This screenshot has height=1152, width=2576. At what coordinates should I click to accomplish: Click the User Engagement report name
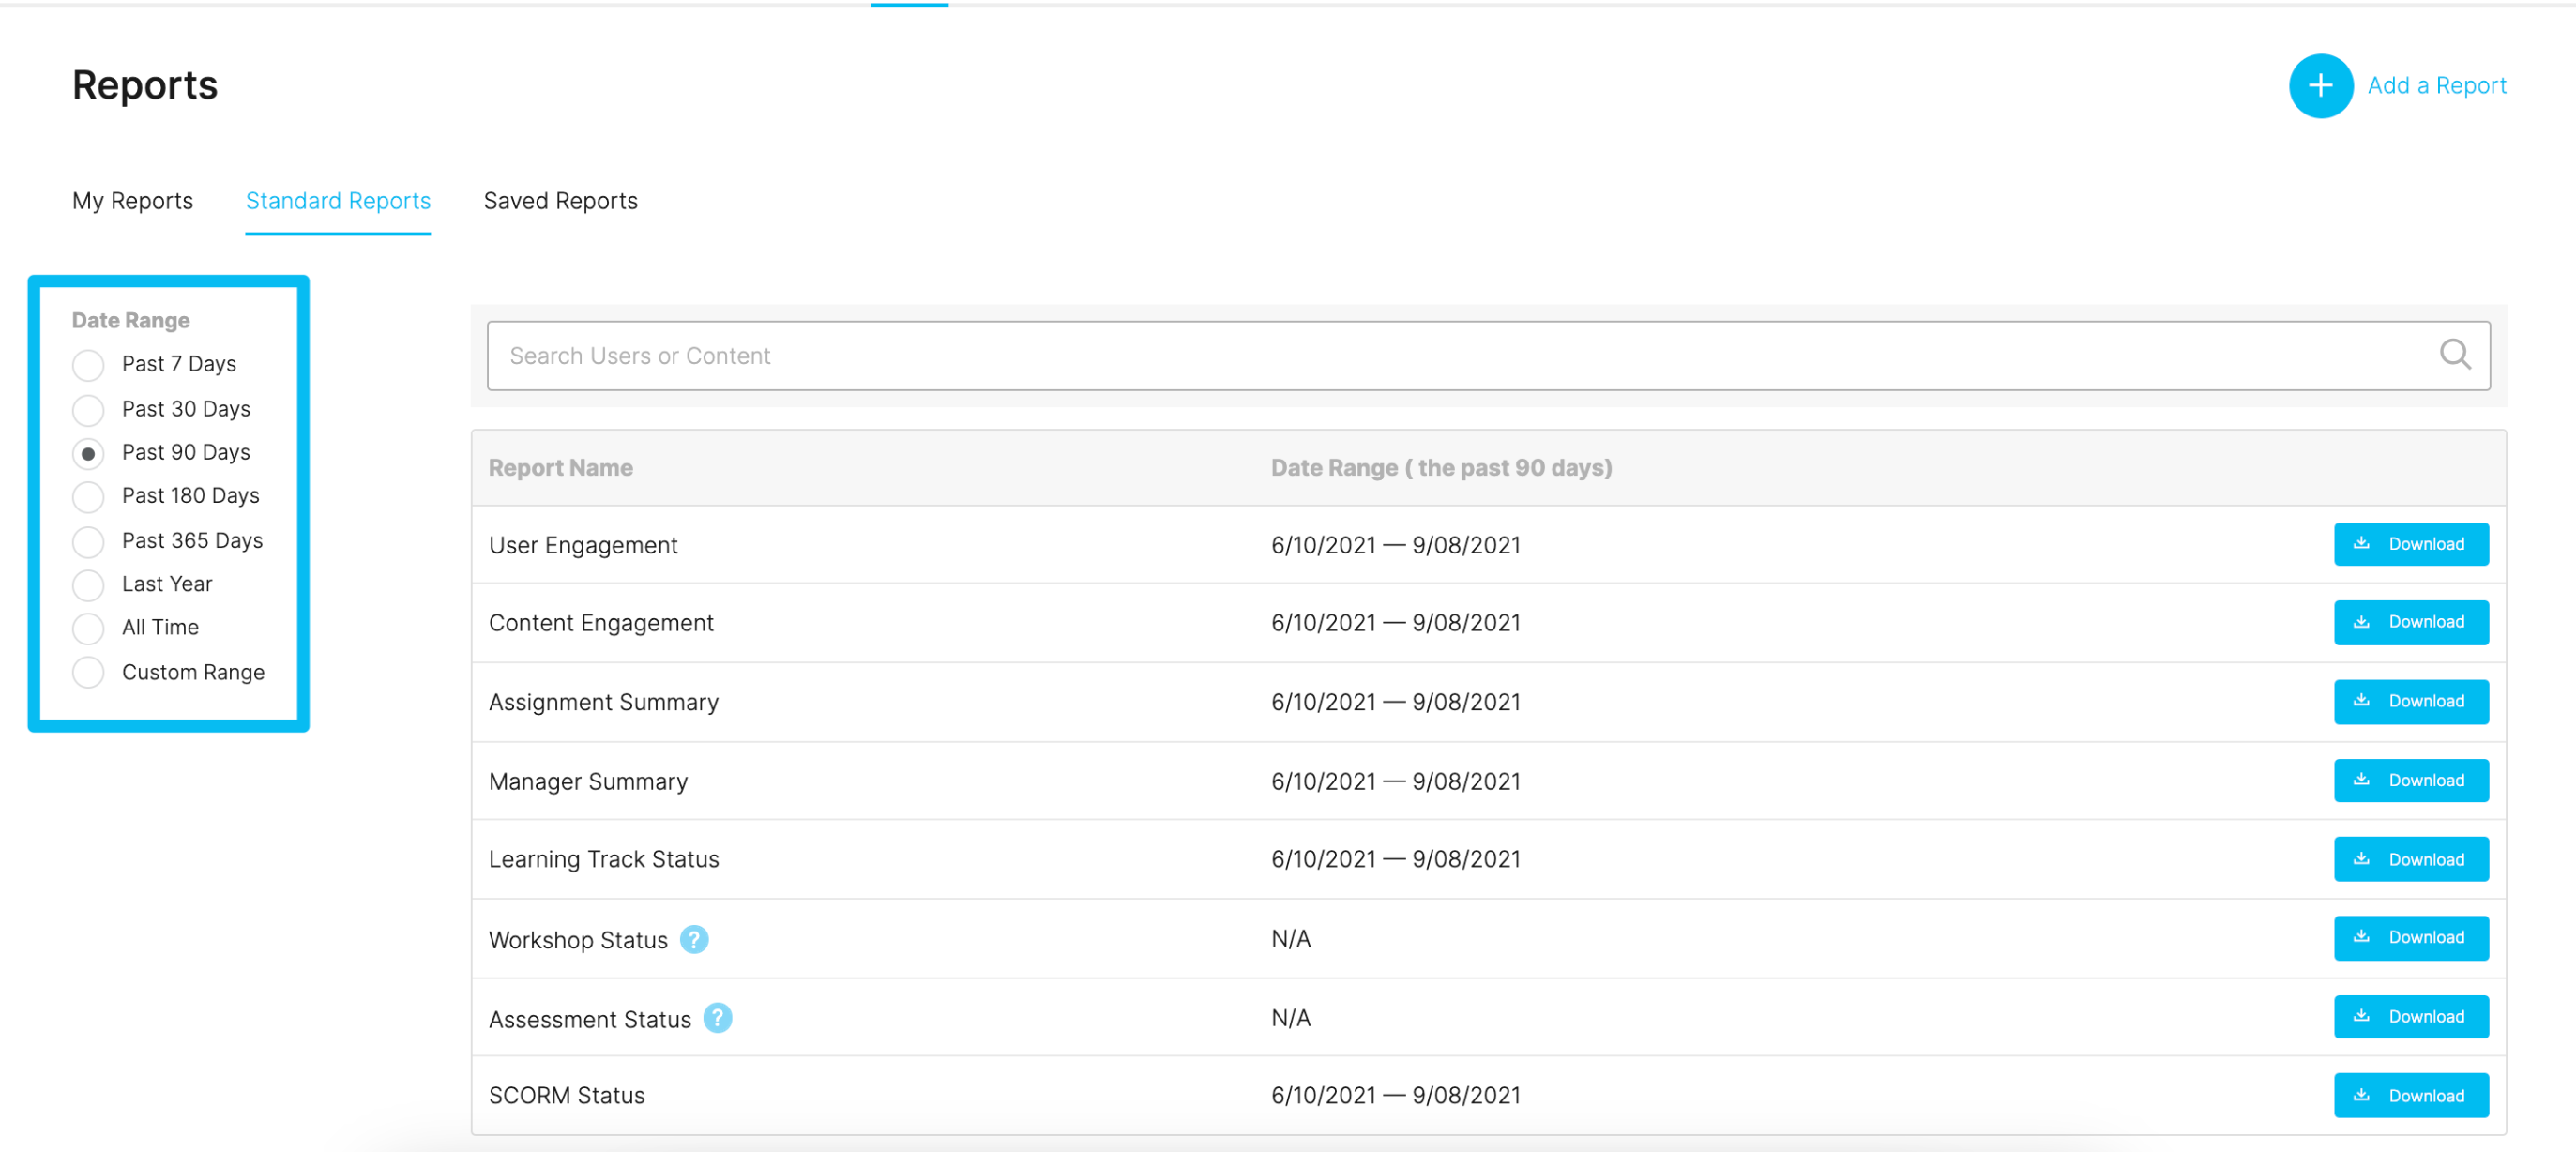pyautogui.click(x=583, y=545)
